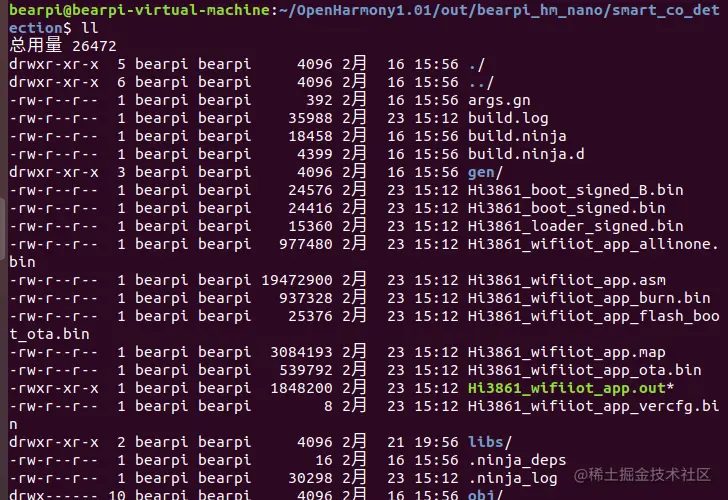
Task: Click the build.ninja file entry
Action: [517, 136]
